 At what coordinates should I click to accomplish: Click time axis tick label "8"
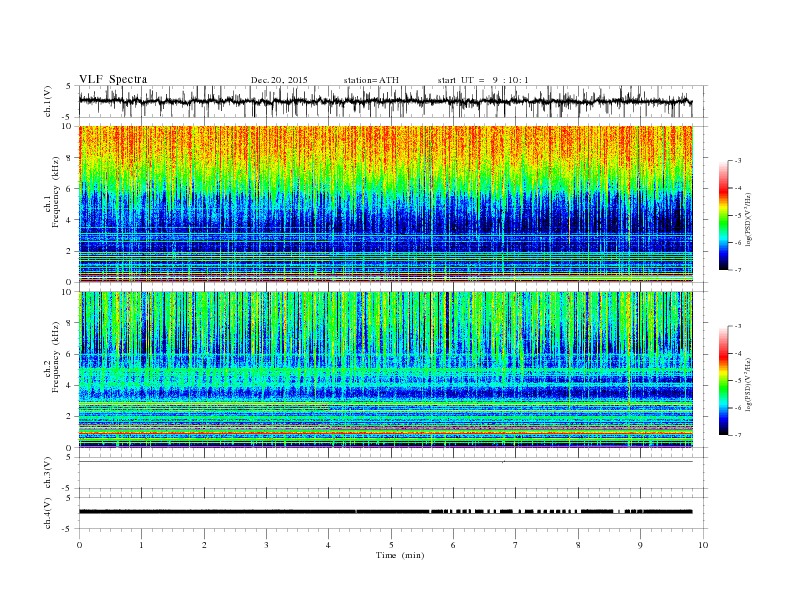click(x=578, y=545)
